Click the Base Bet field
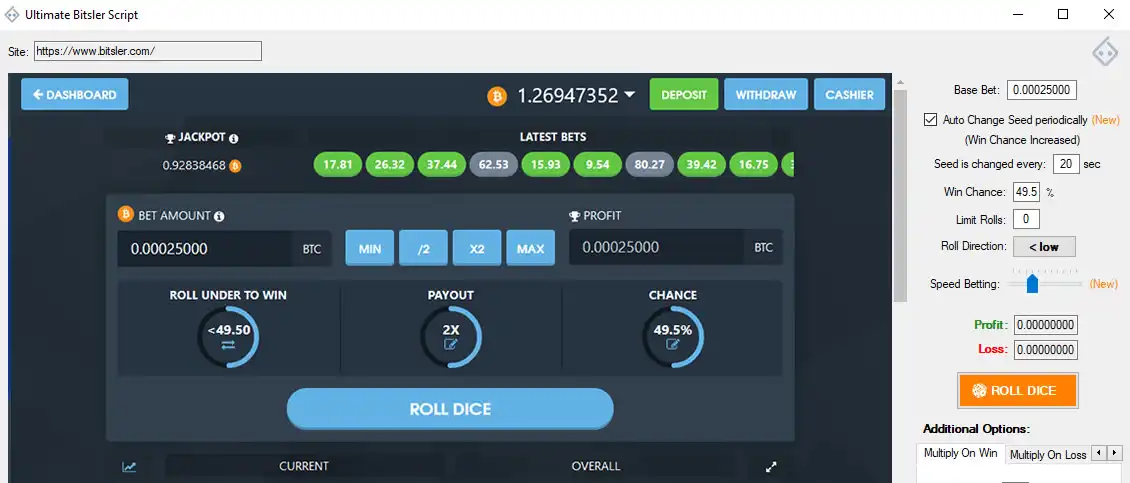 pos(1041,90)
